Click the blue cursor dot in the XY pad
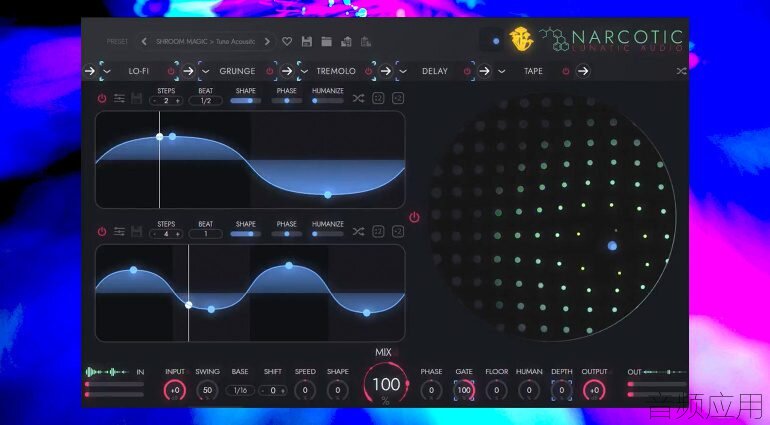The image size is (770, 425). click(x=612, y=246)
